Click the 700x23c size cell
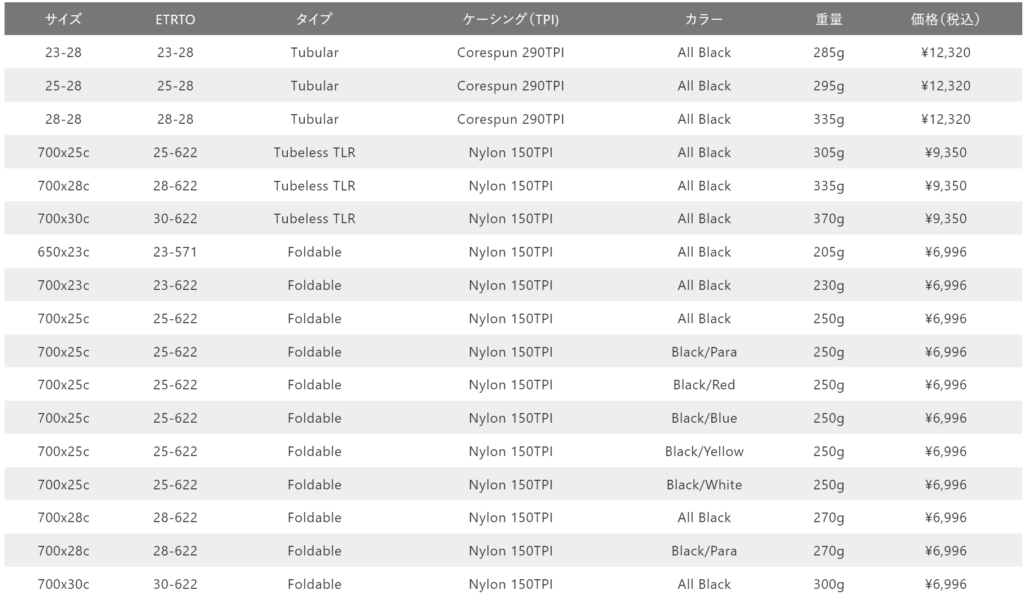The height and width of the screenshot is (599, 1024). pyautogui.click(x=63, y=285)
